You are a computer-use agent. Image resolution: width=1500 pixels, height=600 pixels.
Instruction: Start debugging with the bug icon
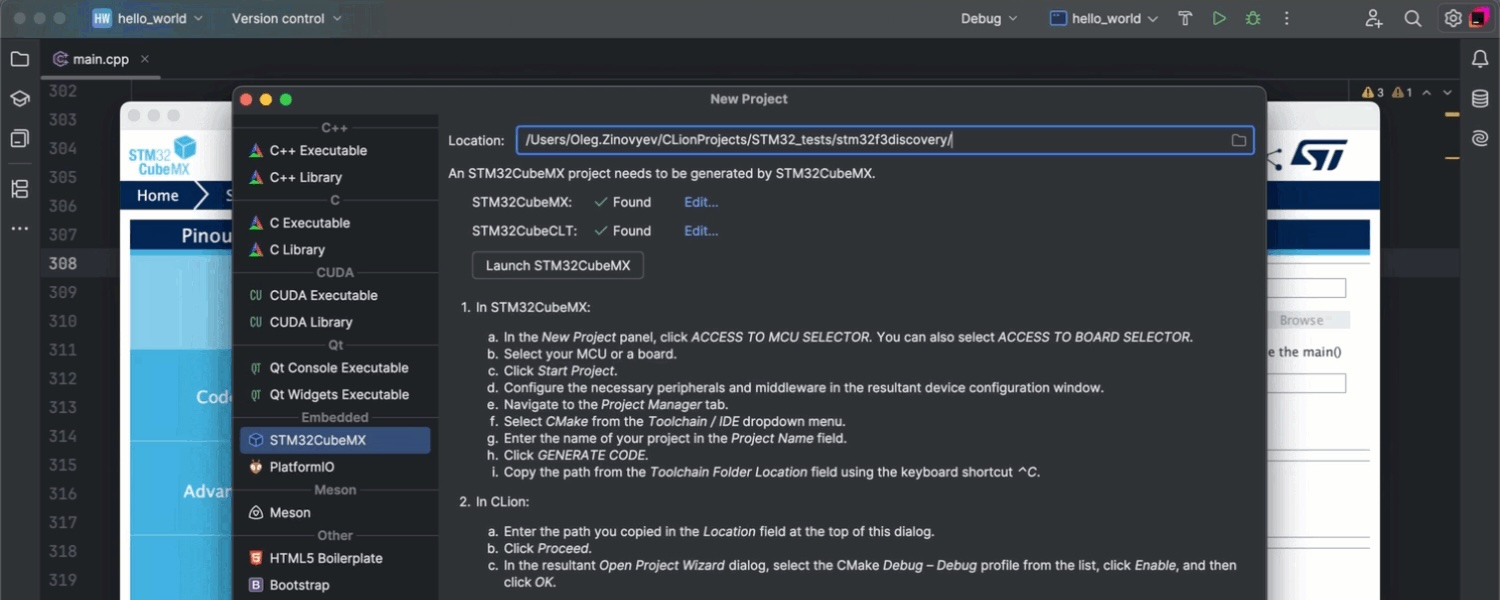click(1252, 18)
